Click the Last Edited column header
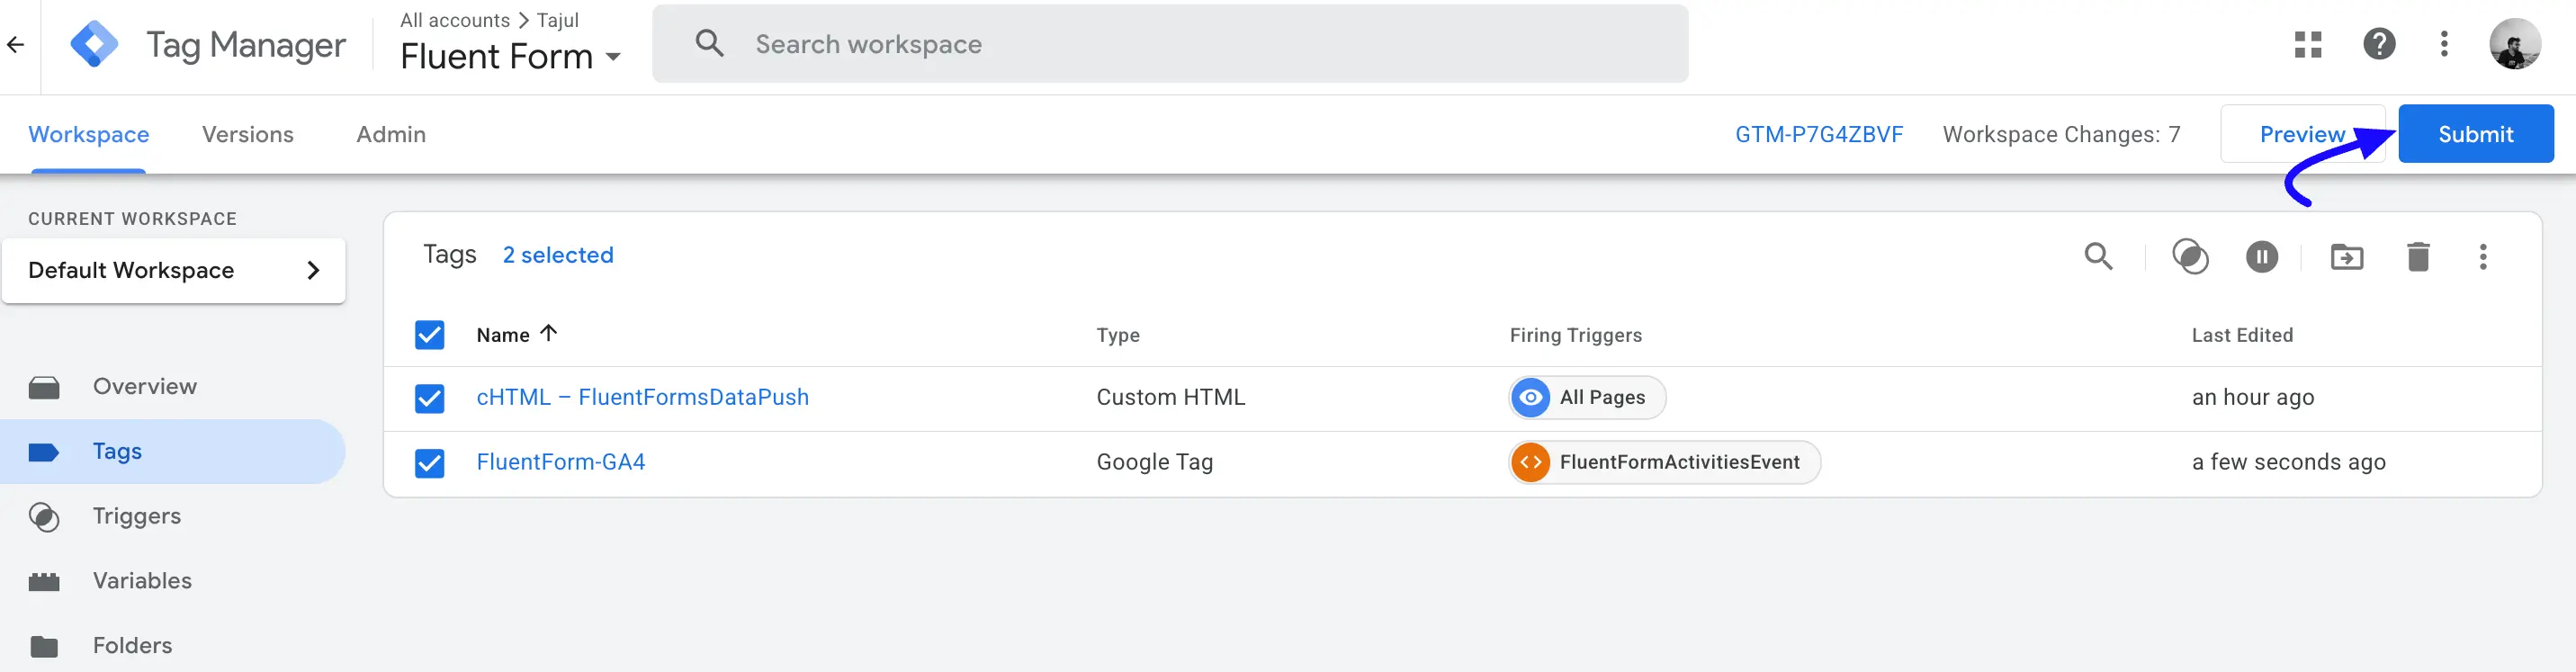The height and width of the screenshot is (672, 2576). (2242, 335)
